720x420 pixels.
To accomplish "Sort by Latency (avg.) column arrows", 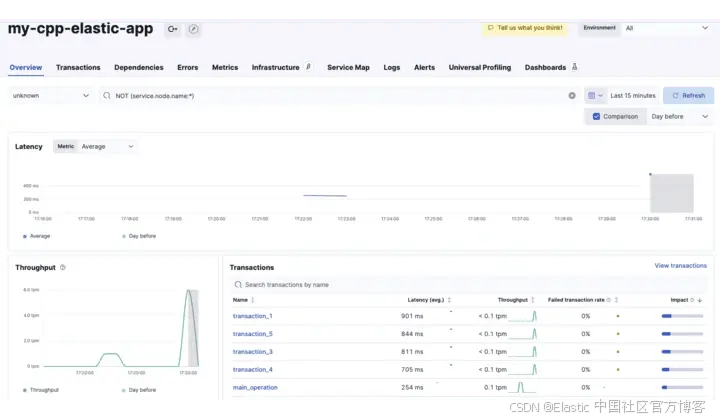I will [x=449, y=300].
